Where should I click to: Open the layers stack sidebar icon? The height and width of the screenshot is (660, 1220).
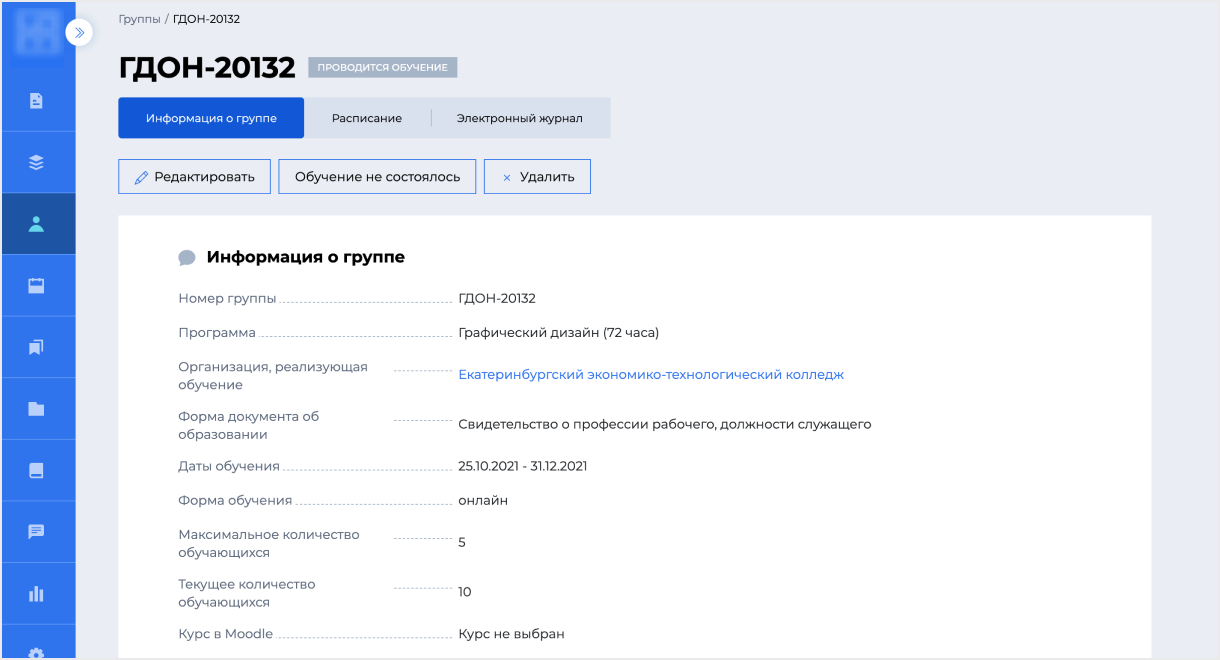pyautogui.click(x=37, y=162)
